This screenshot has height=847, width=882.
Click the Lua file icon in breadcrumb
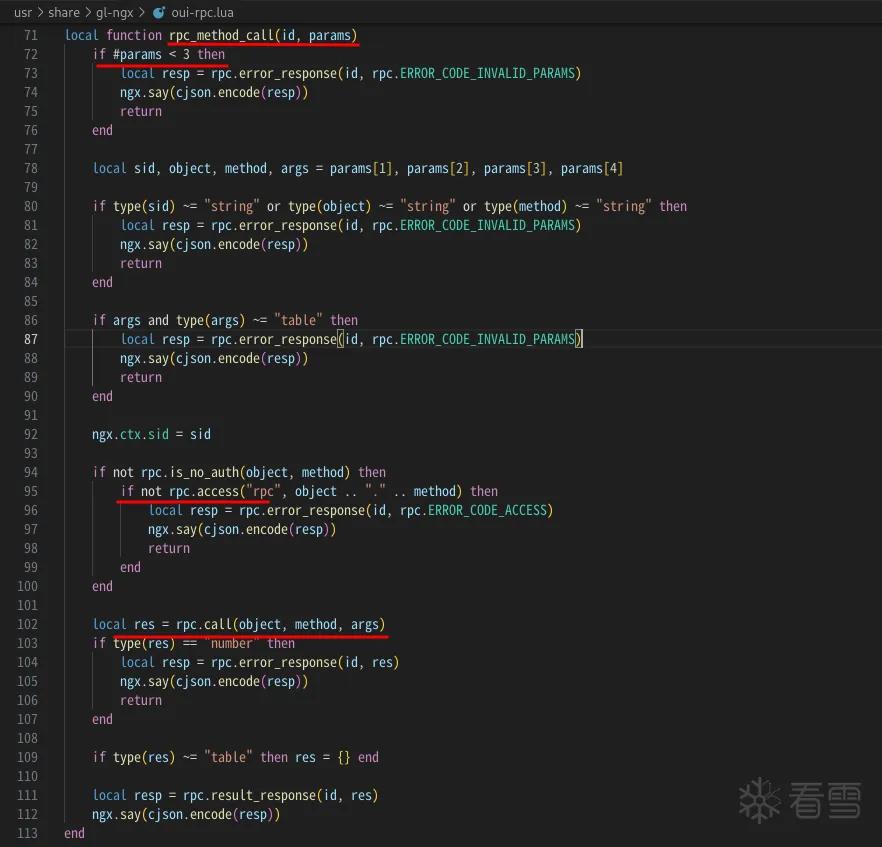(159, 12)
